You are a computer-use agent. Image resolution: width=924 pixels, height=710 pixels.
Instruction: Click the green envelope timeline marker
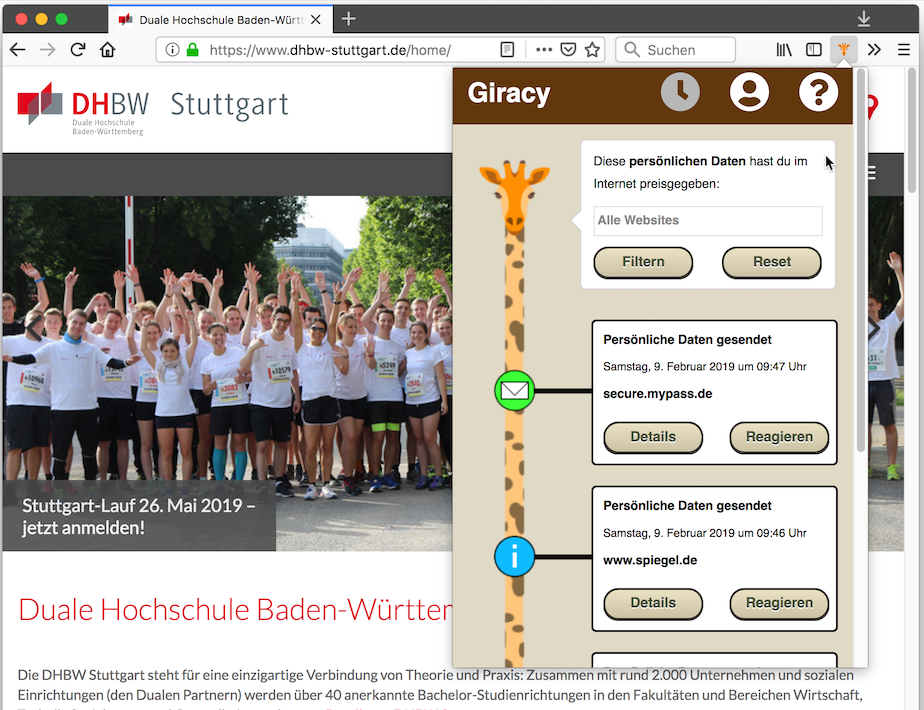514,391
